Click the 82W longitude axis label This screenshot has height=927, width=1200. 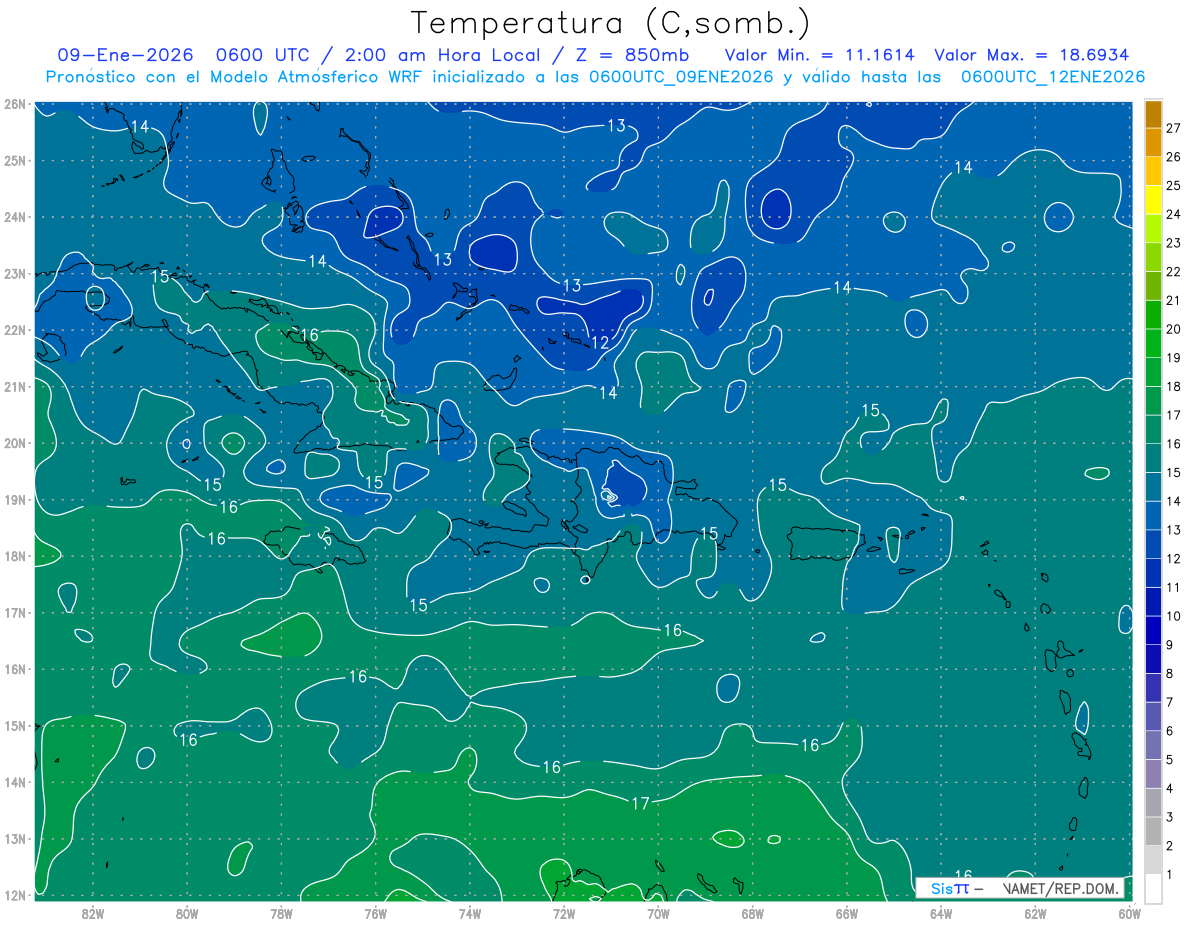point(92,912)
